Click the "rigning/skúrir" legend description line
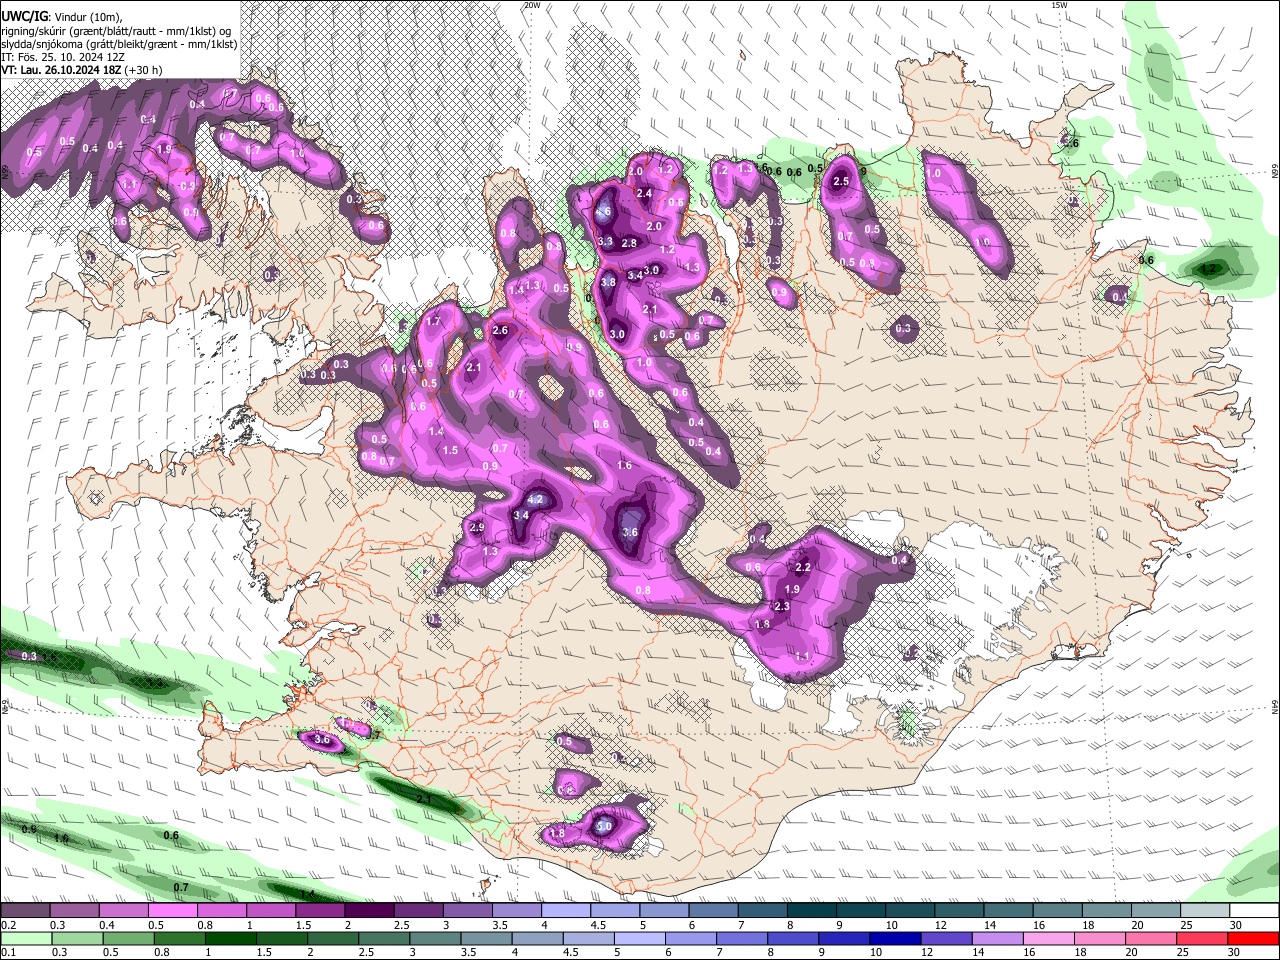 click(x=117, y=30)
